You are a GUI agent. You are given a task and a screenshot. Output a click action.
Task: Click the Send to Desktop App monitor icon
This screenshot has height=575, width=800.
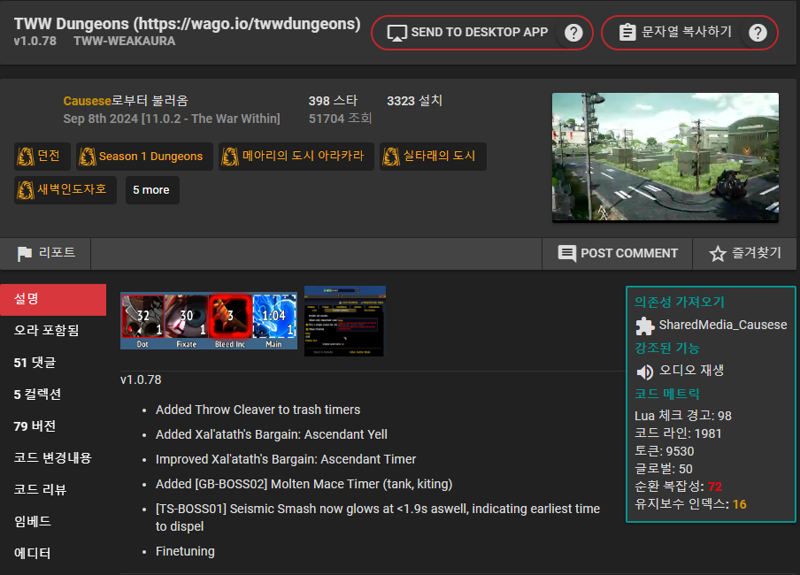(x=396, y=33)
